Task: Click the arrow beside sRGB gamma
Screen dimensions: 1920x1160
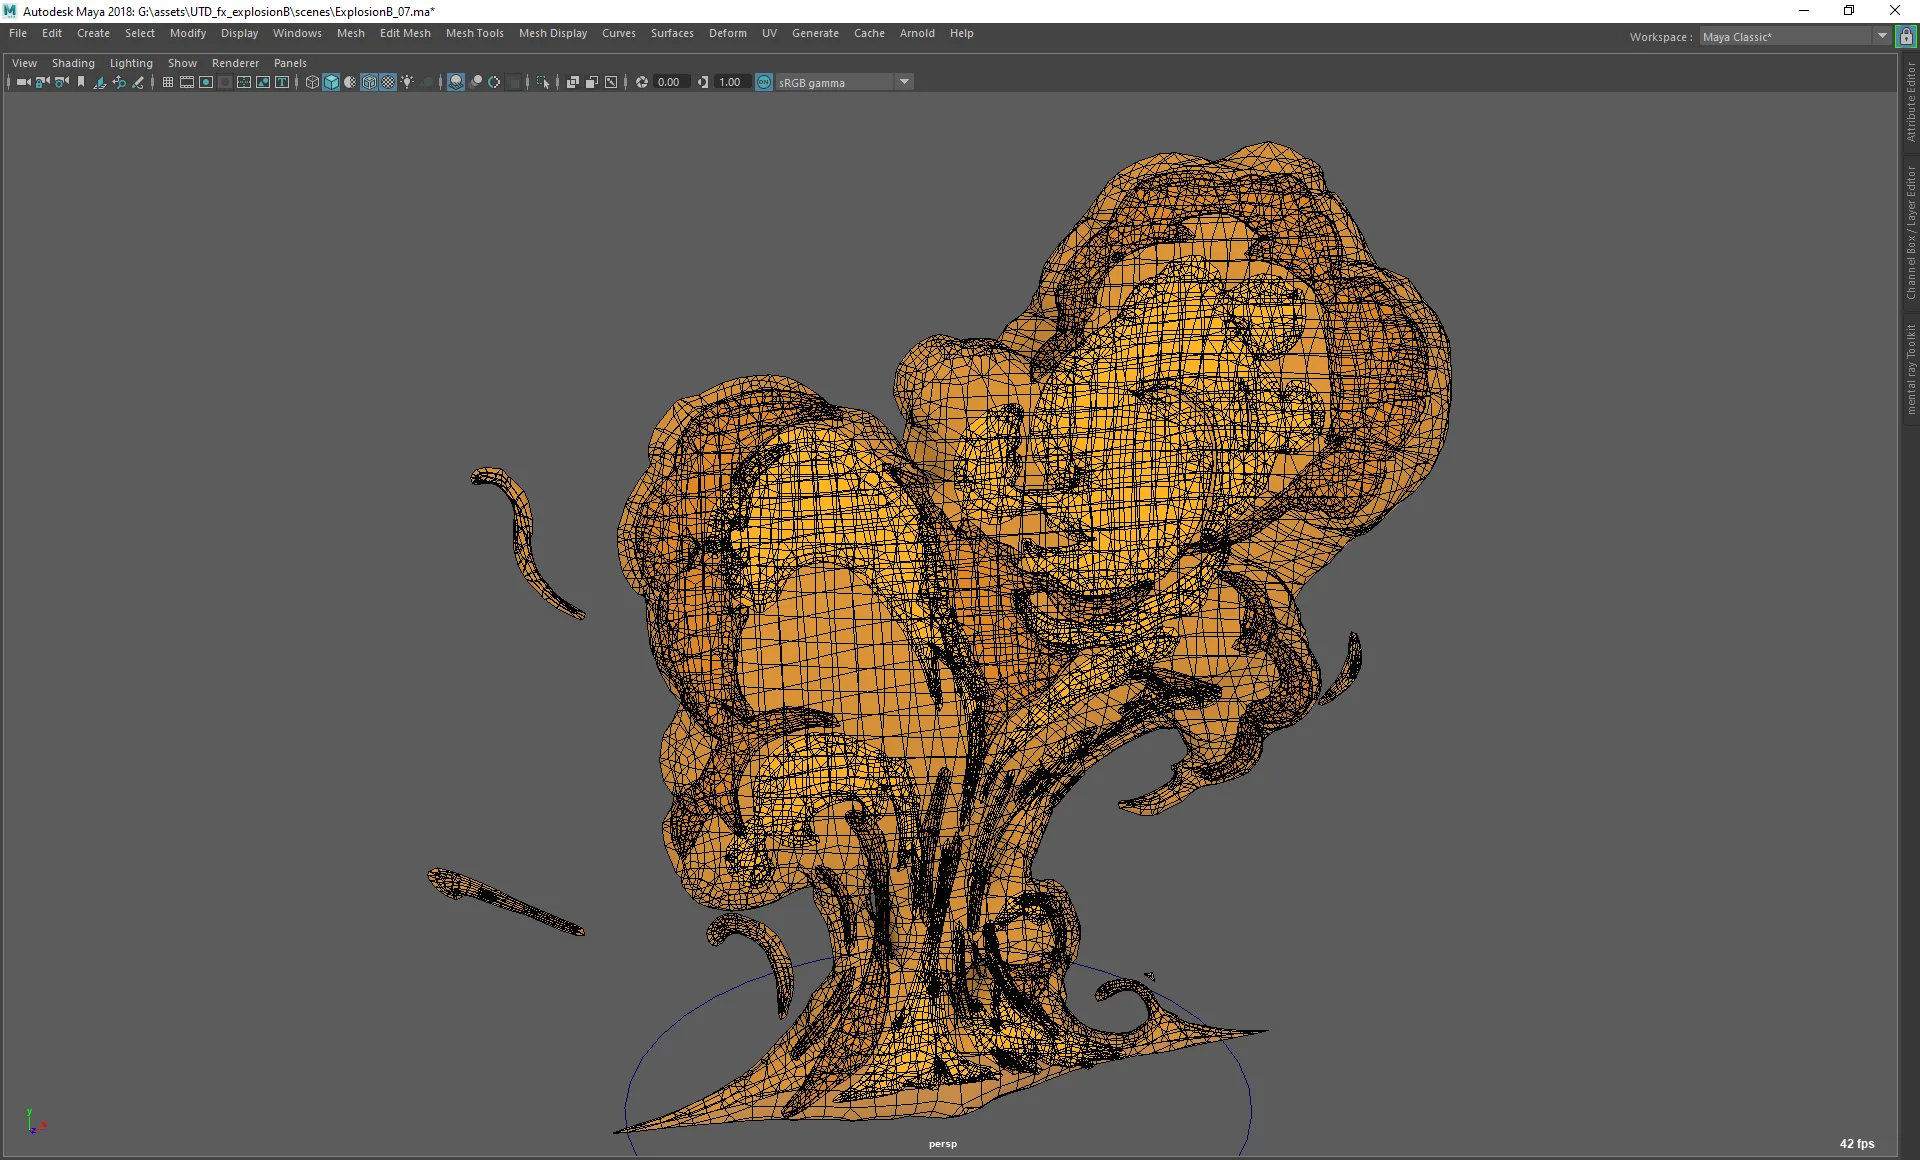Action: [x=904, y=82]
